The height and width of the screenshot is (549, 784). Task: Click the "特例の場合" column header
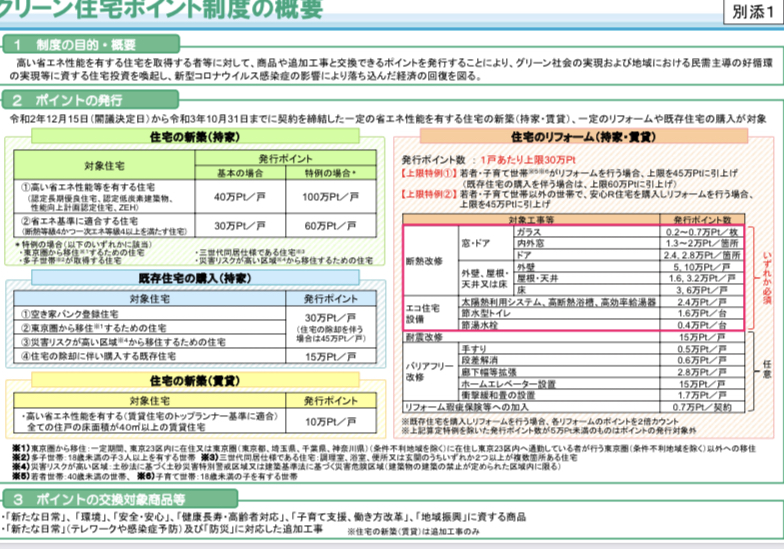pos(331,173)
